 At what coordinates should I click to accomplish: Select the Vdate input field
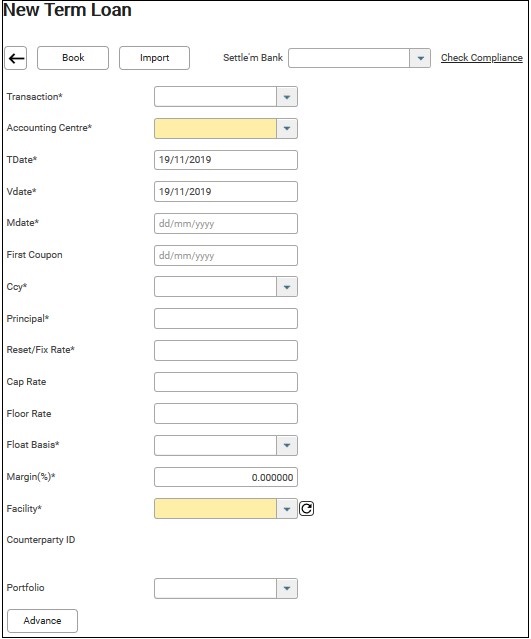[x=226, y=192]
